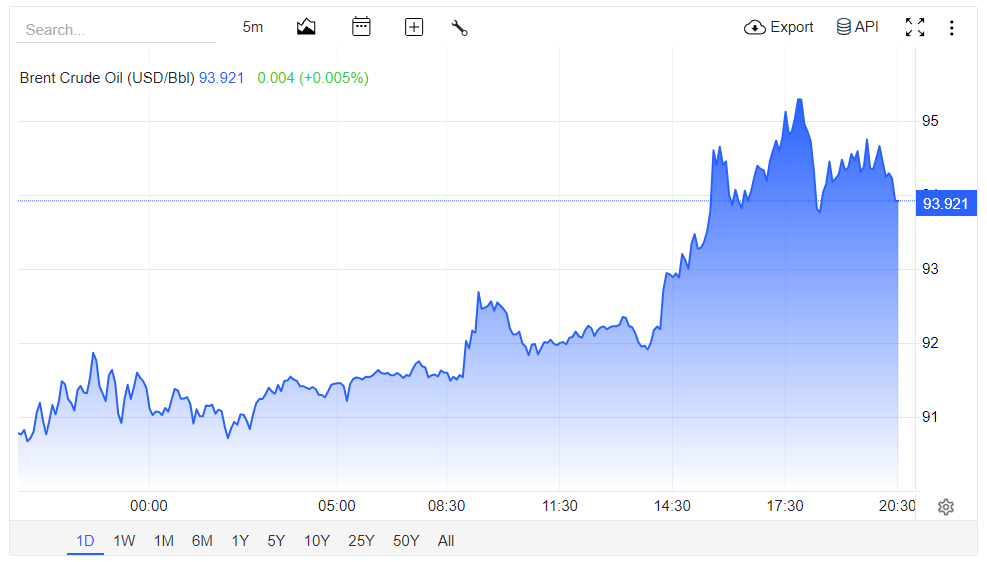
Task: Click the API database button
Action: (x=857, y=27)
